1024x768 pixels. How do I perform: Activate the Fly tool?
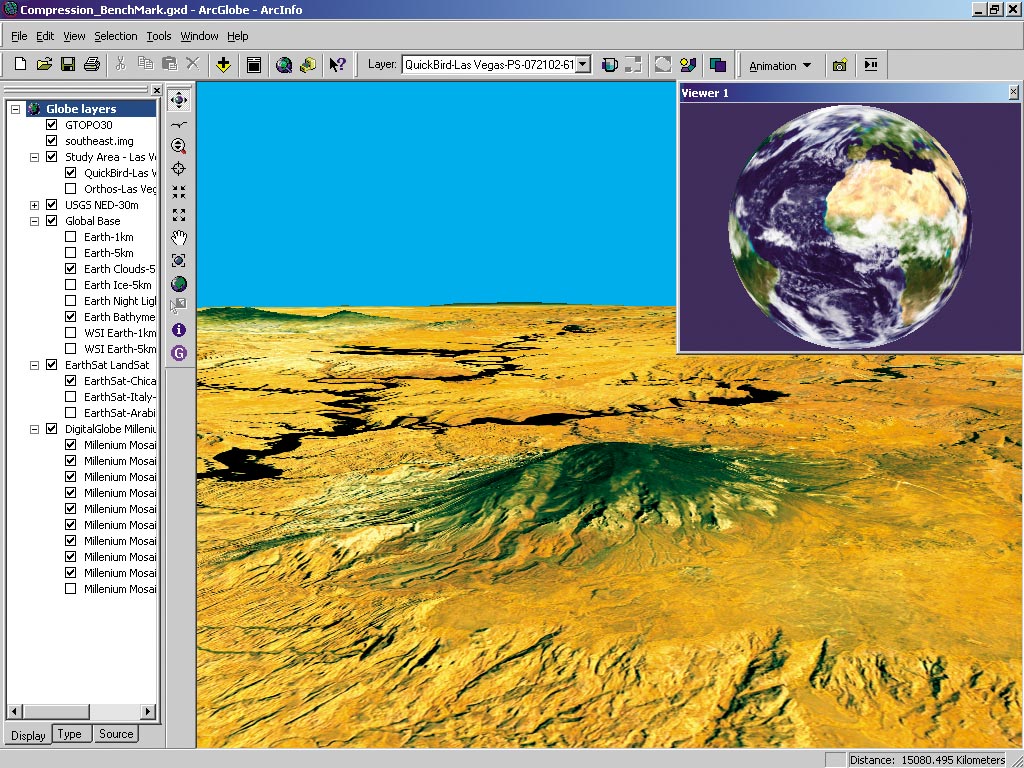[179, 123]
